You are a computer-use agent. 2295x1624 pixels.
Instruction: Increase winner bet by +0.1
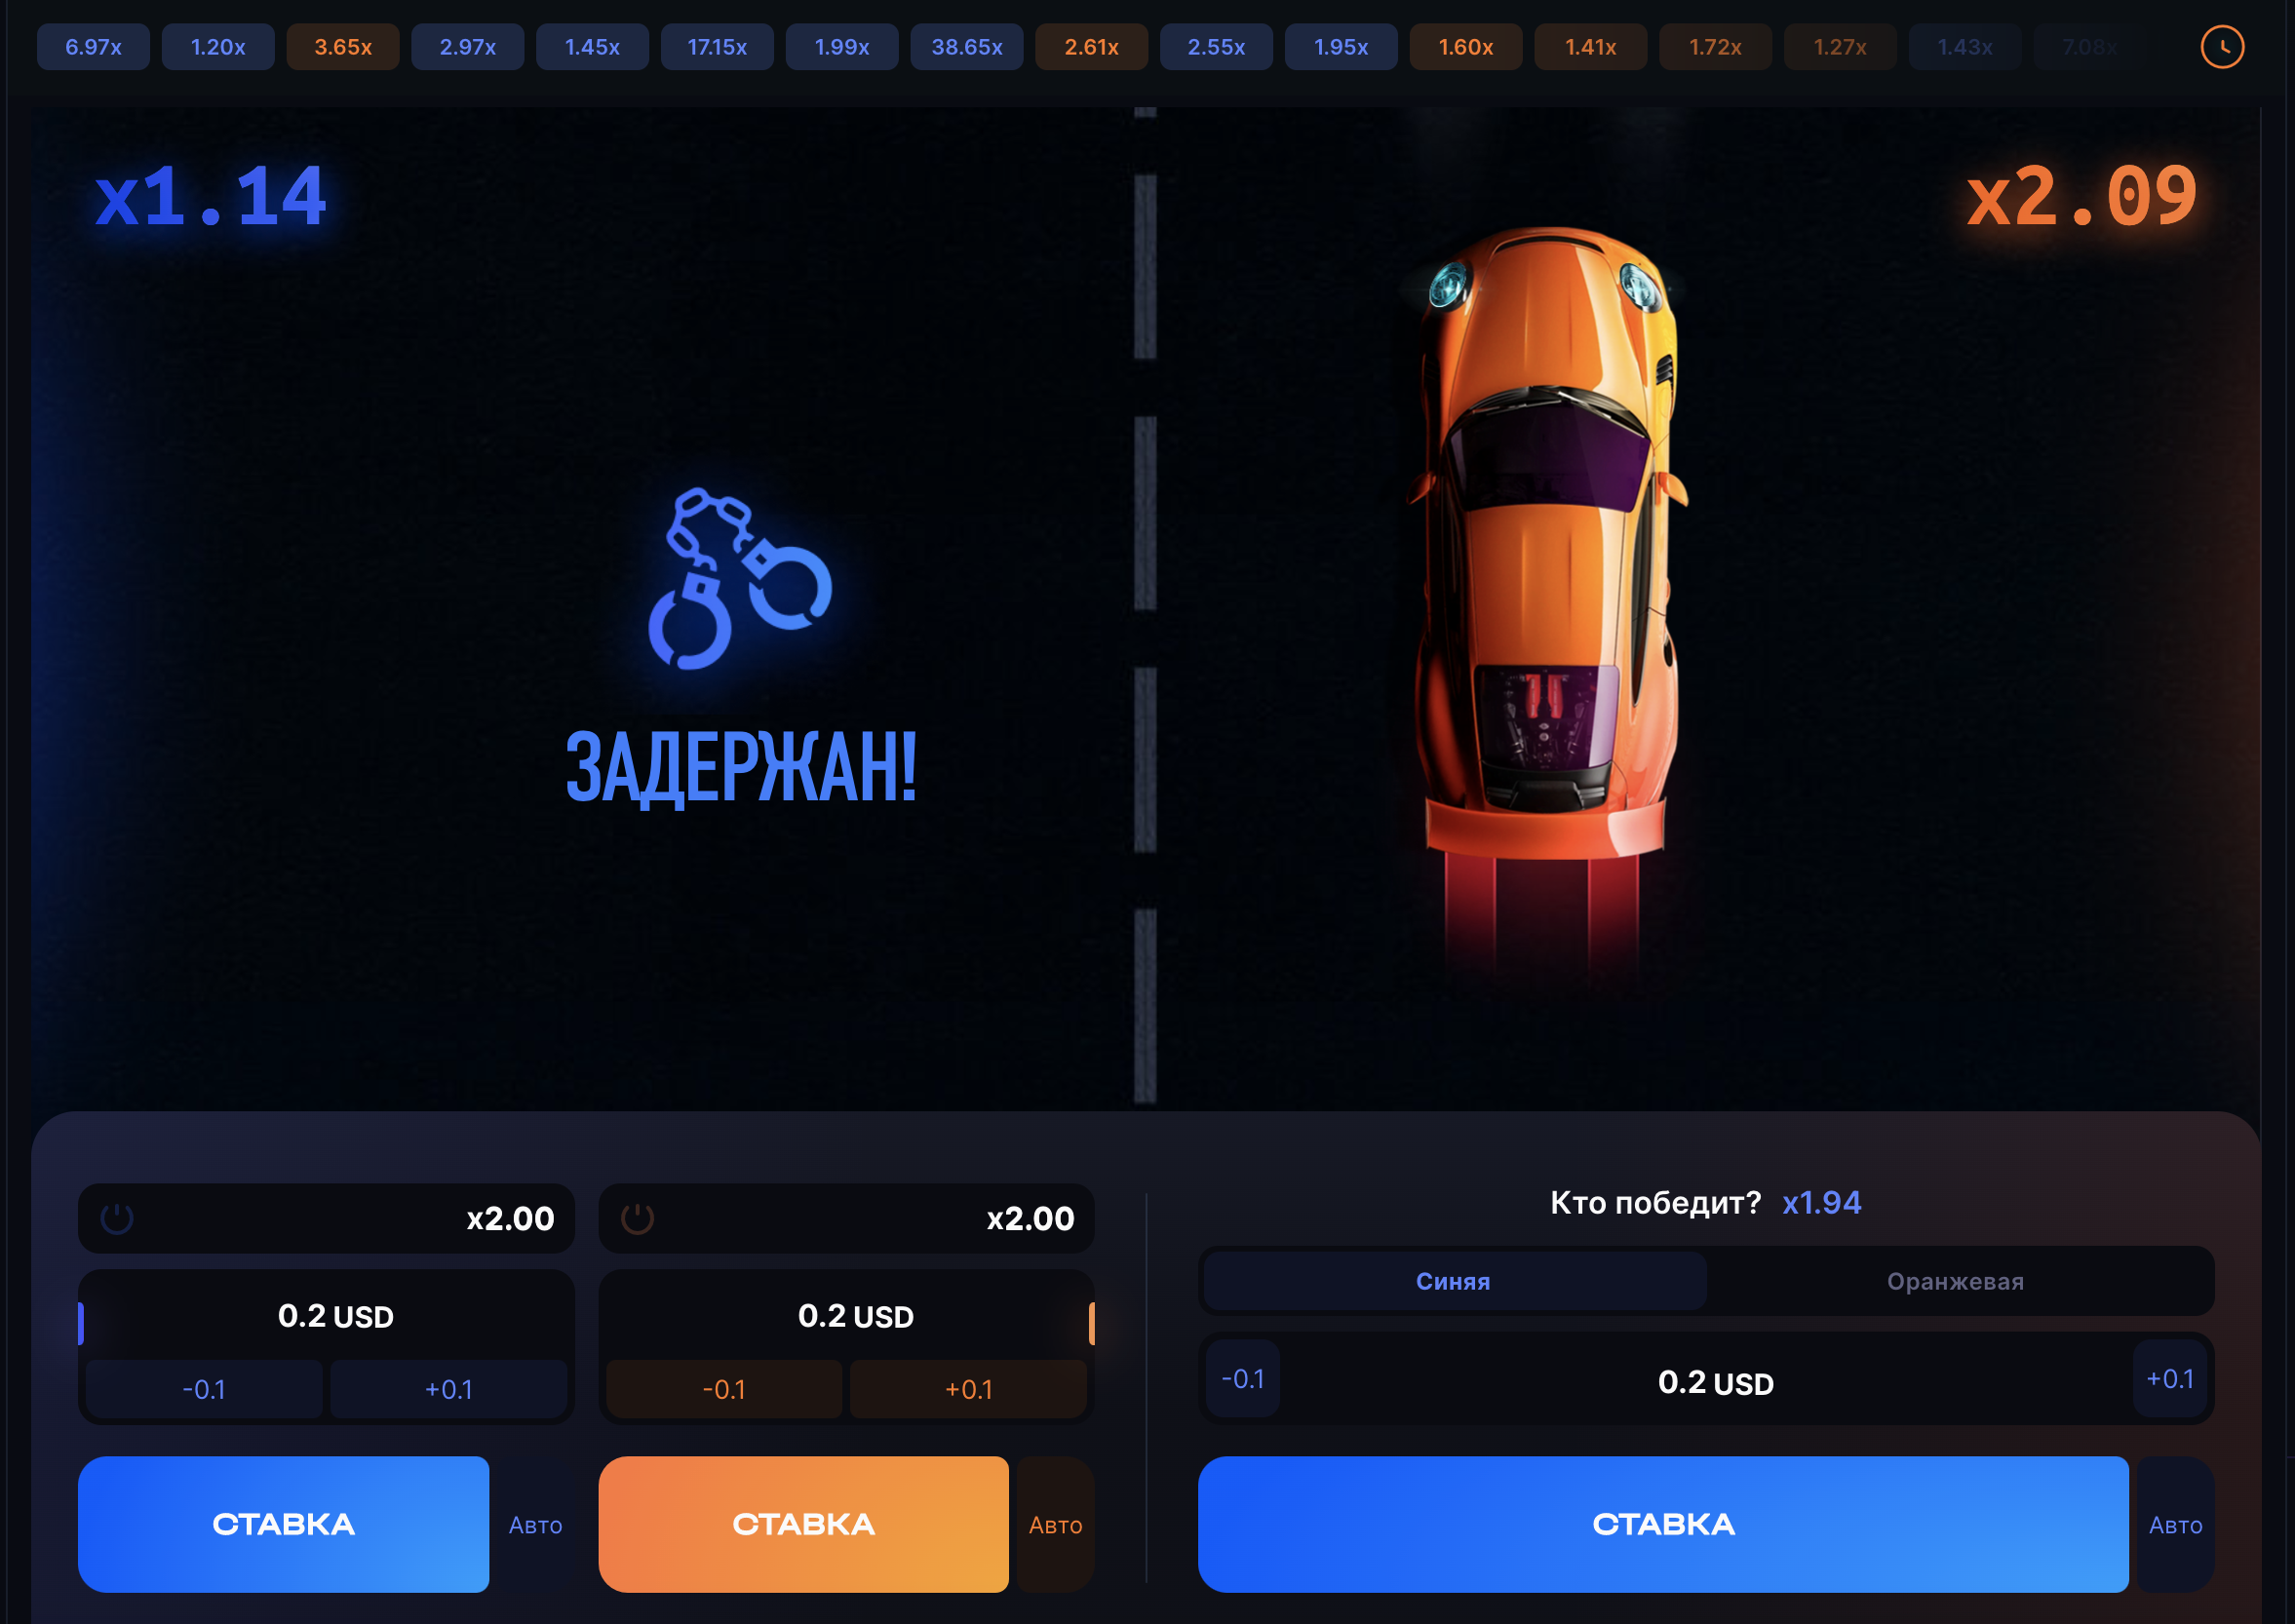[2170, 1379]
